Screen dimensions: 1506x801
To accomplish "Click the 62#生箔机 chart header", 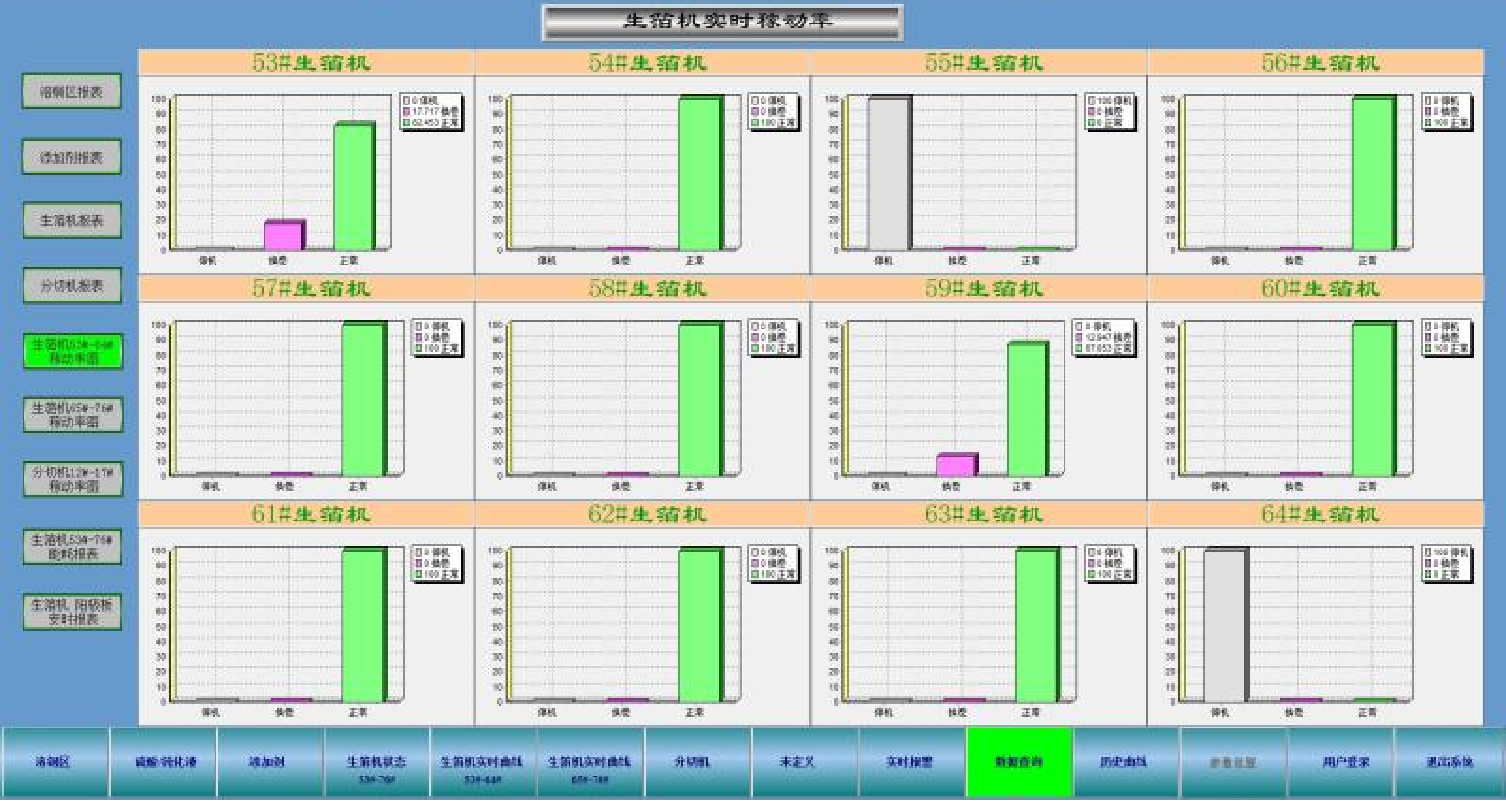I will point(642,514).
